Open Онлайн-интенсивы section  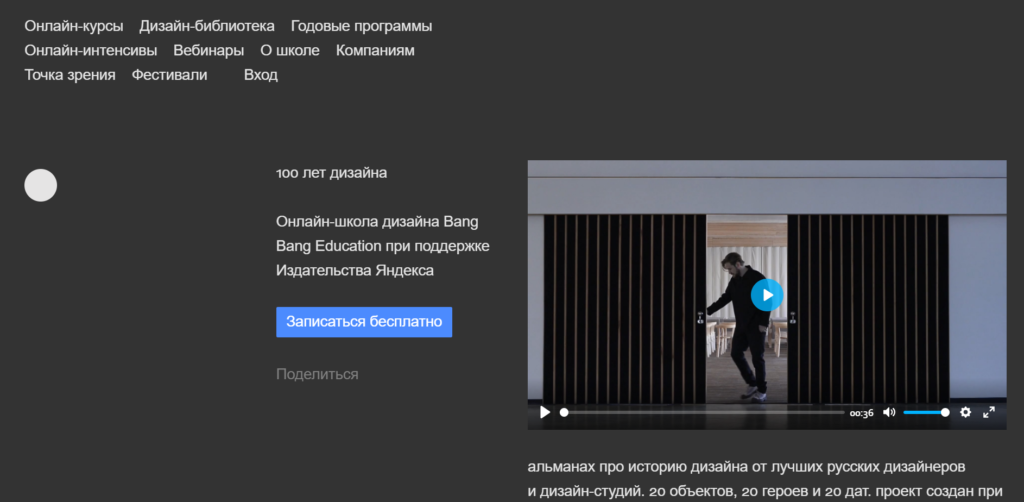[x=91, y=51]
